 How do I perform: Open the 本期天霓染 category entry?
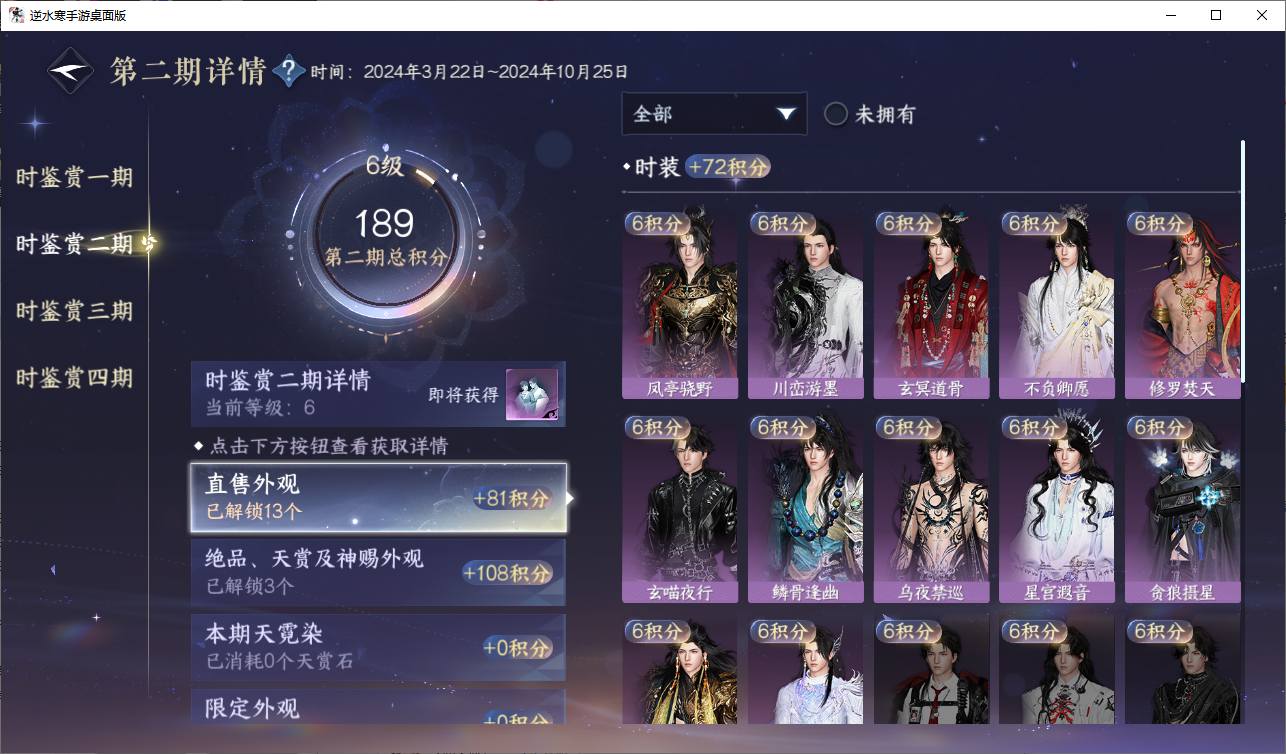coord(379,647)
